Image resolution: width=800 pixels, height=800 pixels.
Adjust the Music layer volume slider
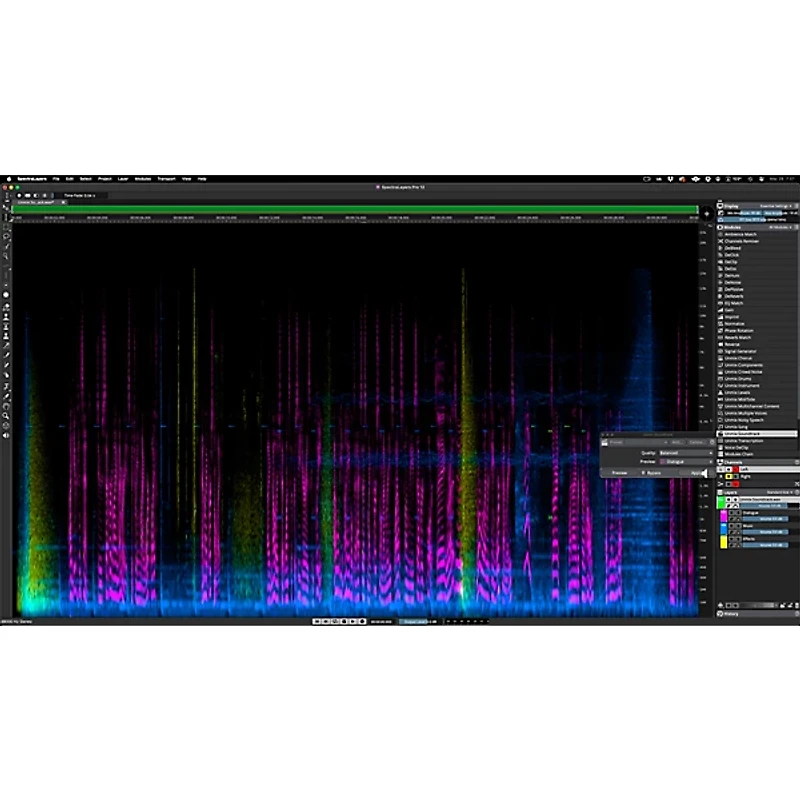coord(764,531)
